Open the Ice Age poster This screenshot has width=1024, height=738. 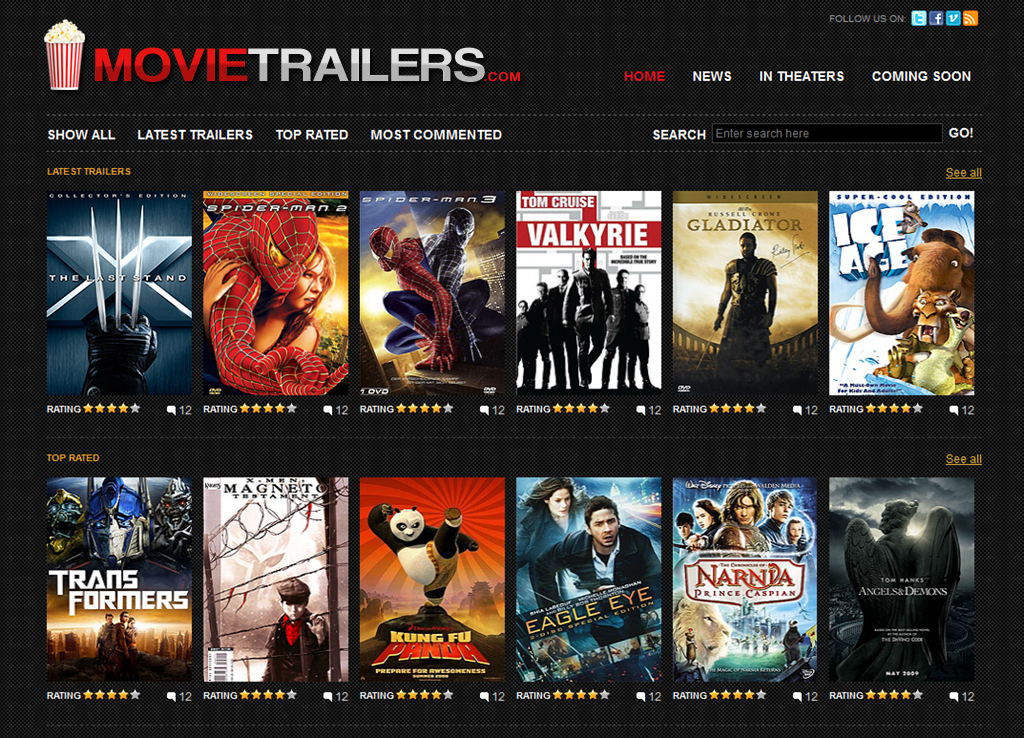(901, 293)
